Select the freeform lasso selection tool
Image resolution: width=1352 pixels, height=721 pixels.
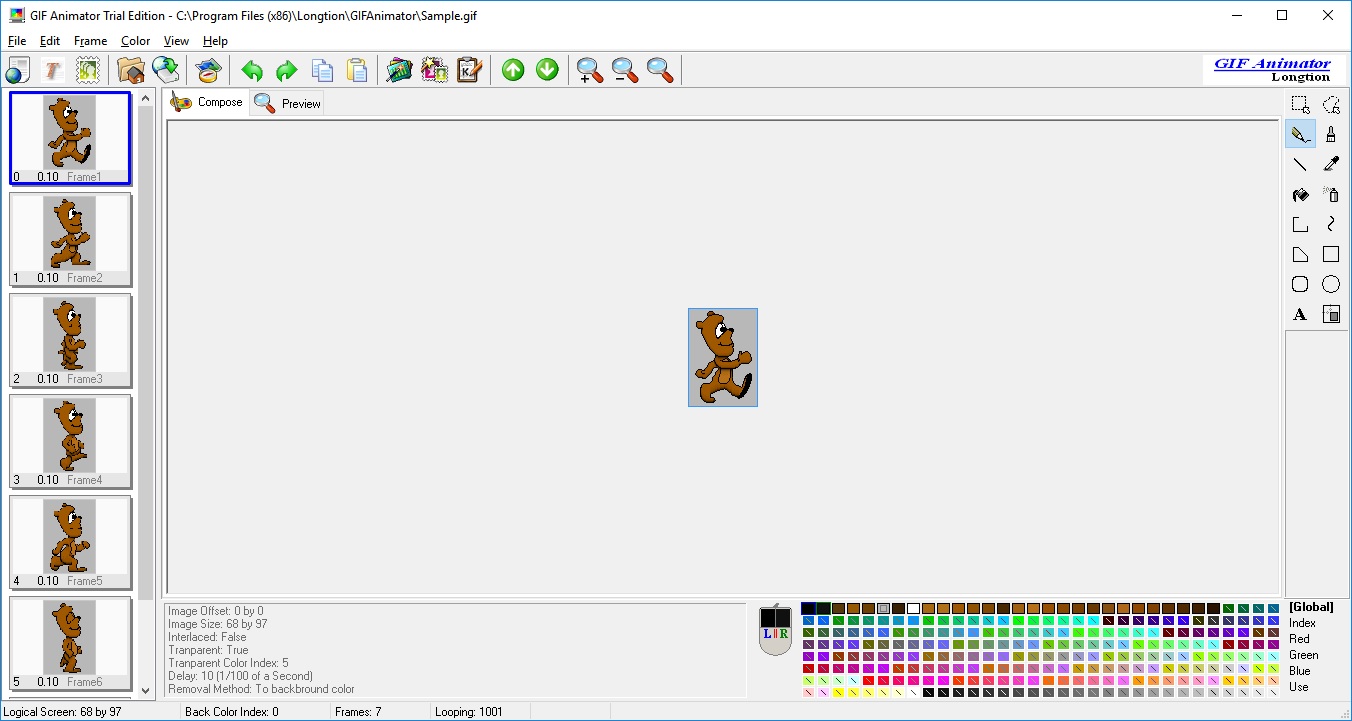click(x=1331, y=104)
